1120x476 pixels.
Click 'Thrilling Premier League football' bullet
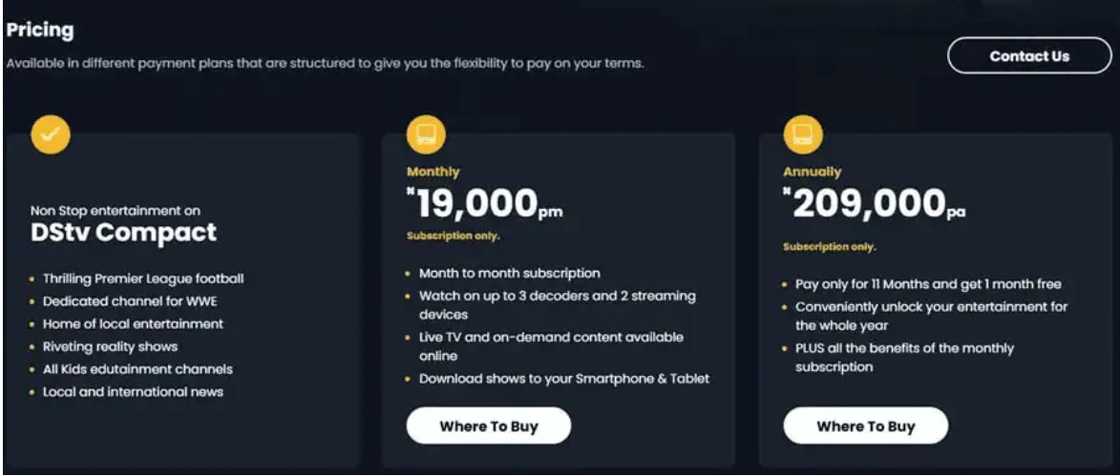pyautogui.click(x=143, y=279)
